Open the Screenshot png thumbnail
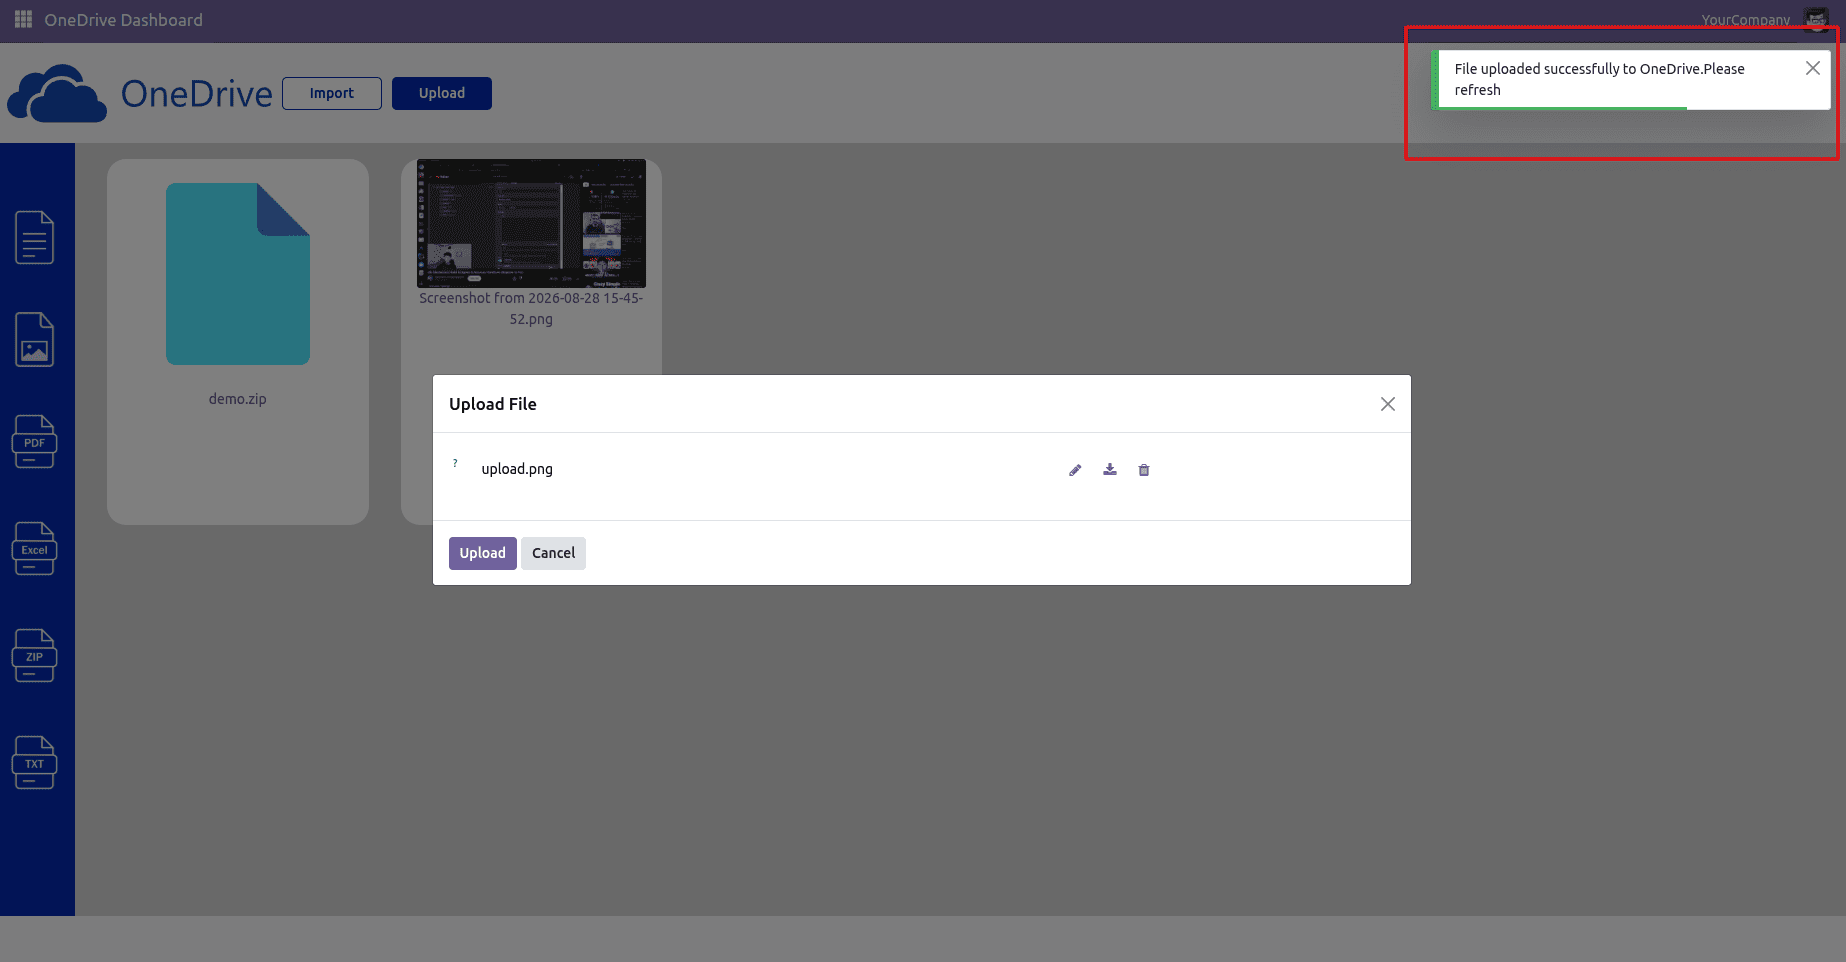The image size is (1846, 962). 531,223
